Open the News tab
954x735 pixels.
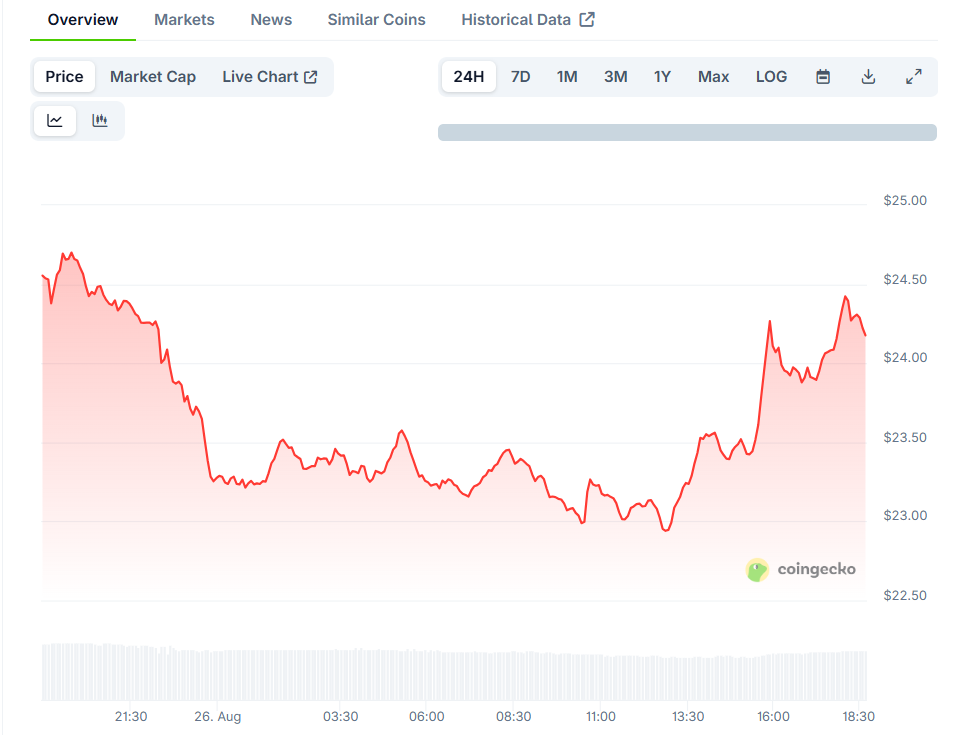pyautogui.click(x=271, y=20)
